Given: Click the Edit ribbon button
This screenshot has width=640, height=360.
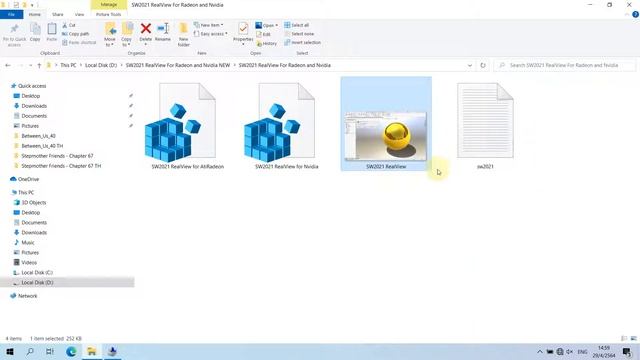Looking at the screenshot, I should click(264, 34).
